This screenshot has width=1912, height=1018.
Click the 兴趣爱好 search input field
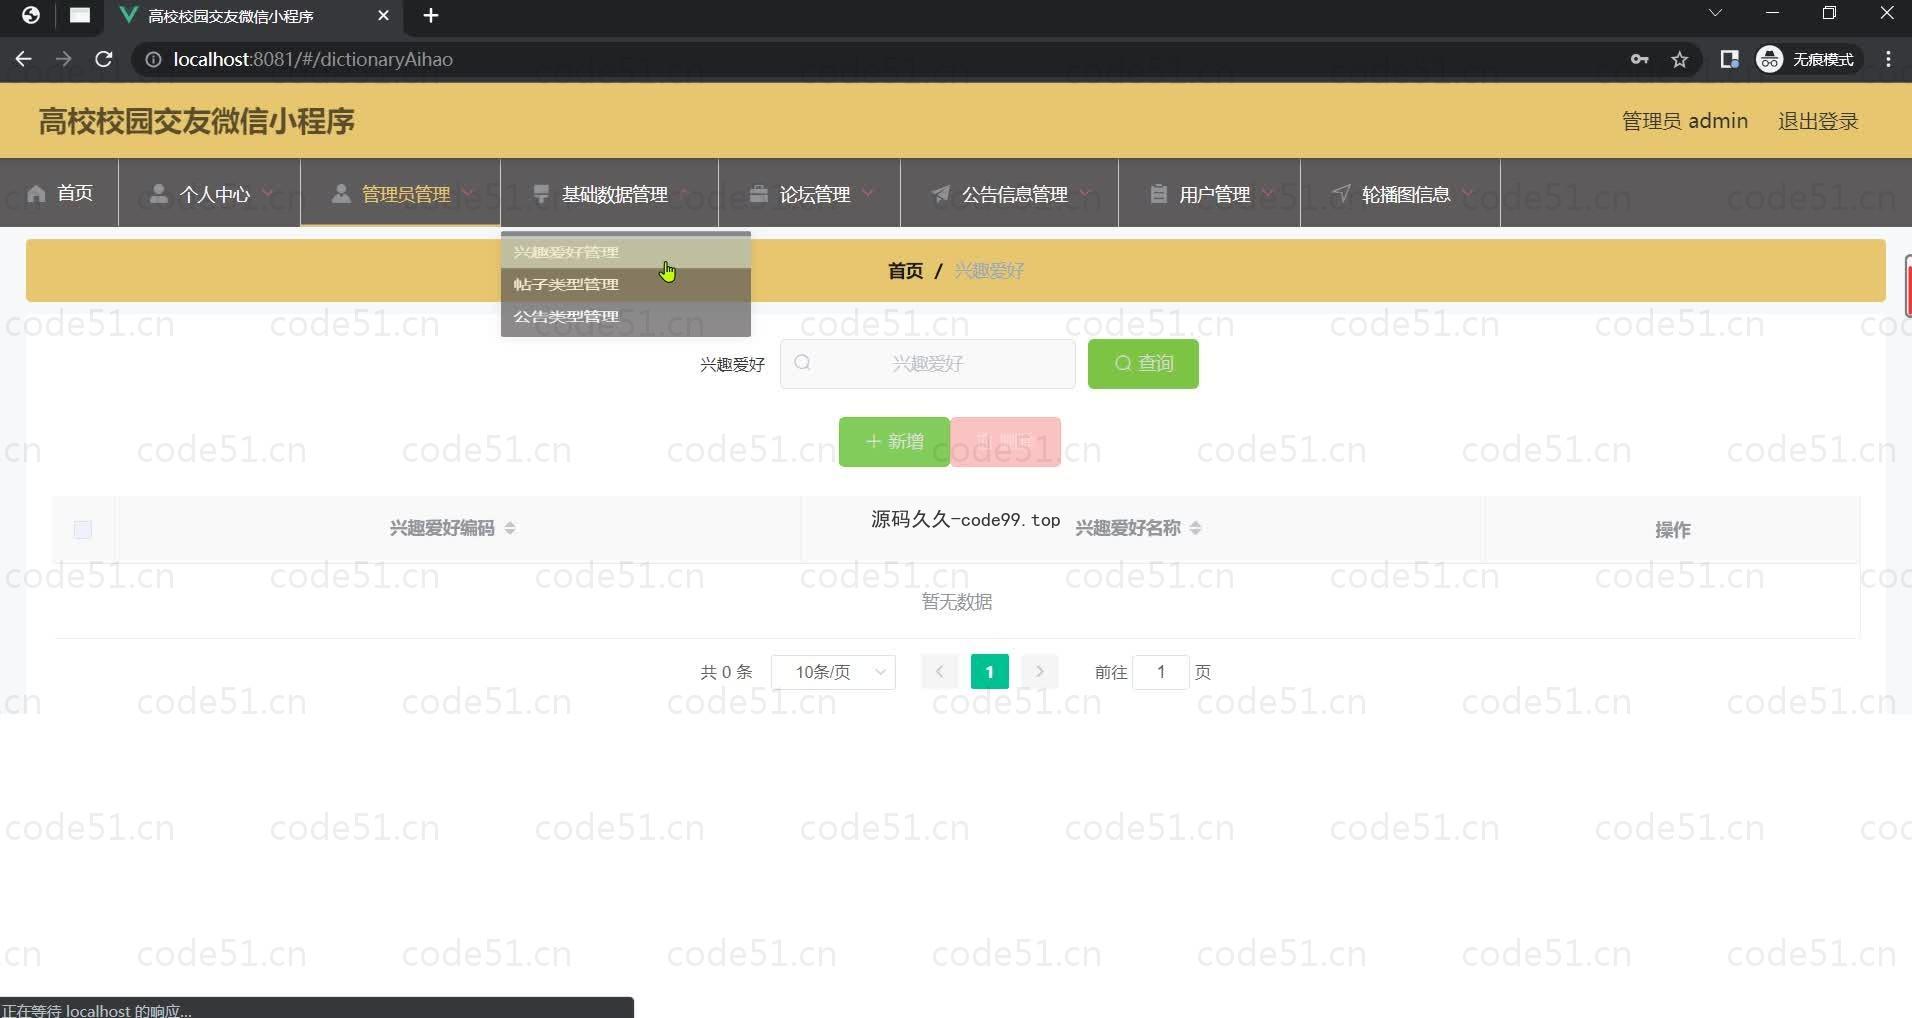coord(928,363)
